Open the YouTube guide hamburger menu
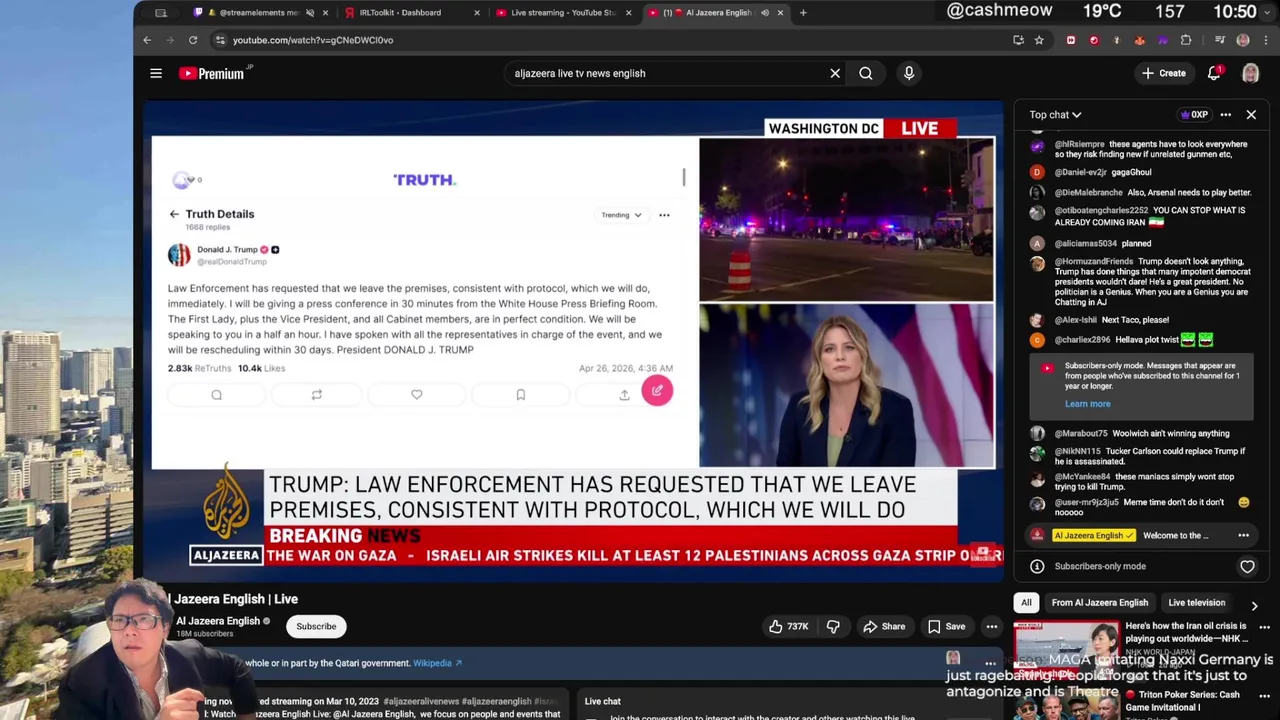Viewport: 1280px width, 720px height. (156, 73)
